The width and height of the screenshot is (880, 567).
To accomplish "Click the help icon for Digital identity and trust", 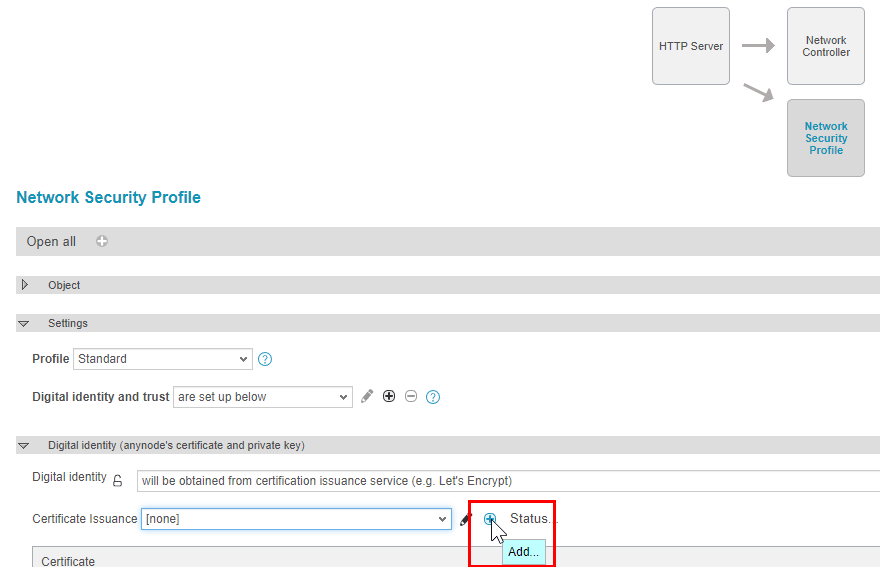I will 433,397.
